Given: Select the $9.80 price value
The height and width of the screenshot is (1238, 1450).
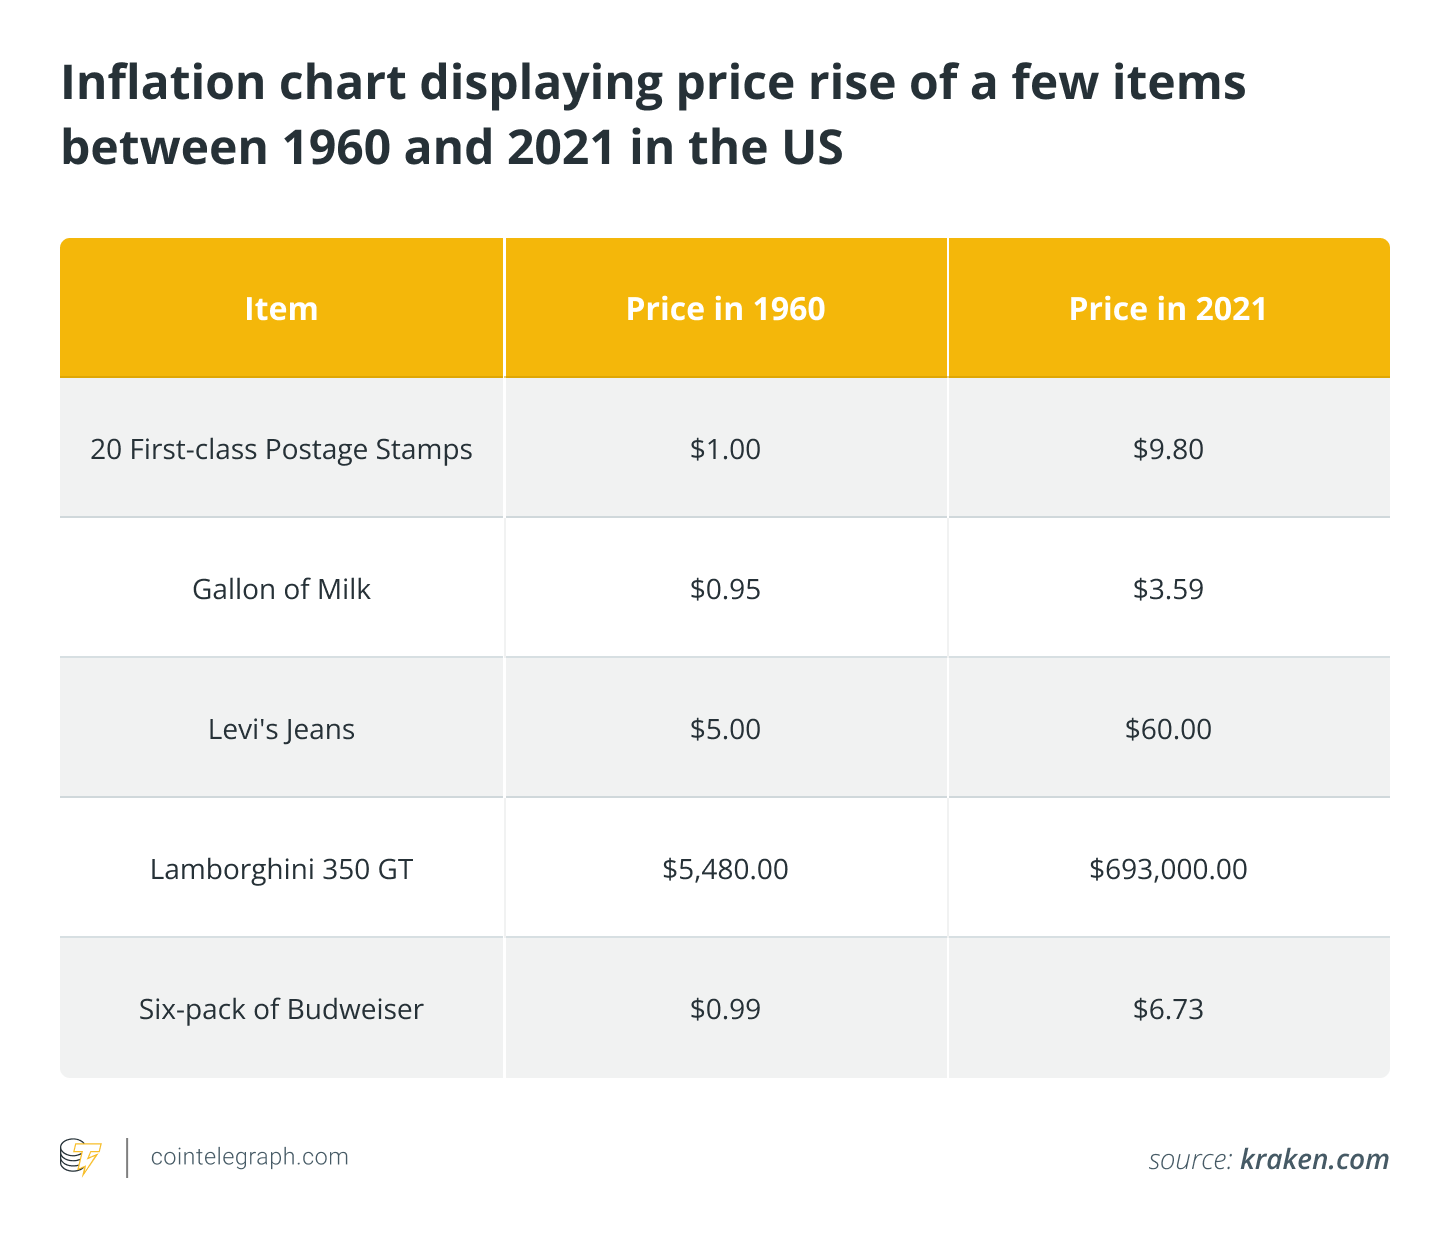Looking at the screenshot, I should tap(1169, 449).
